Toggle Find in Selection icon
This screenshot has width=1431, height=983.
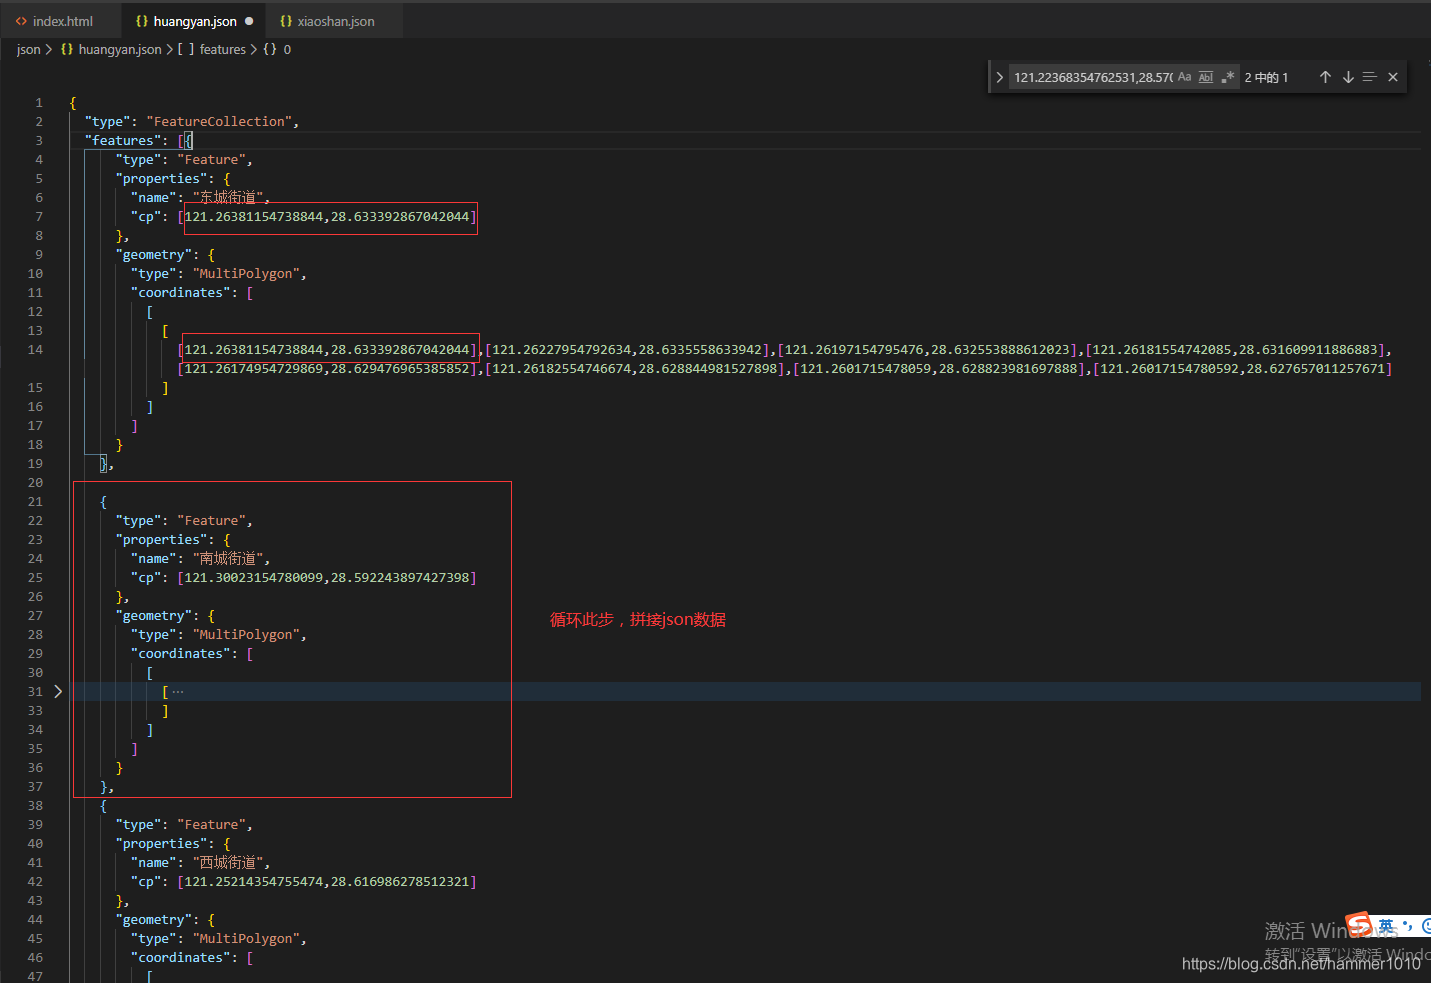tap(1370, 77)
